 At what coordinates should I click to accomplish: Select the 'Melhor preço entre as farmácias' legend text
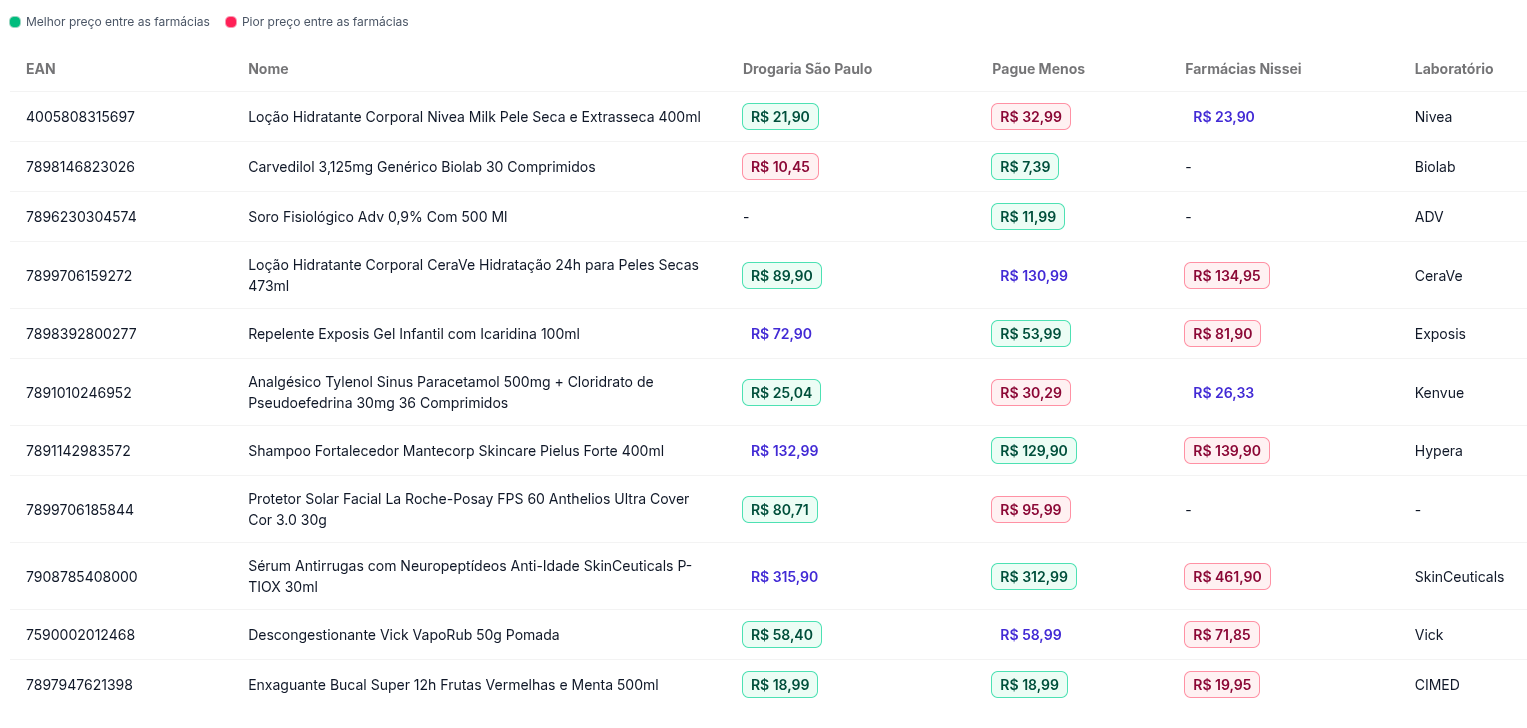coord(118,22)
